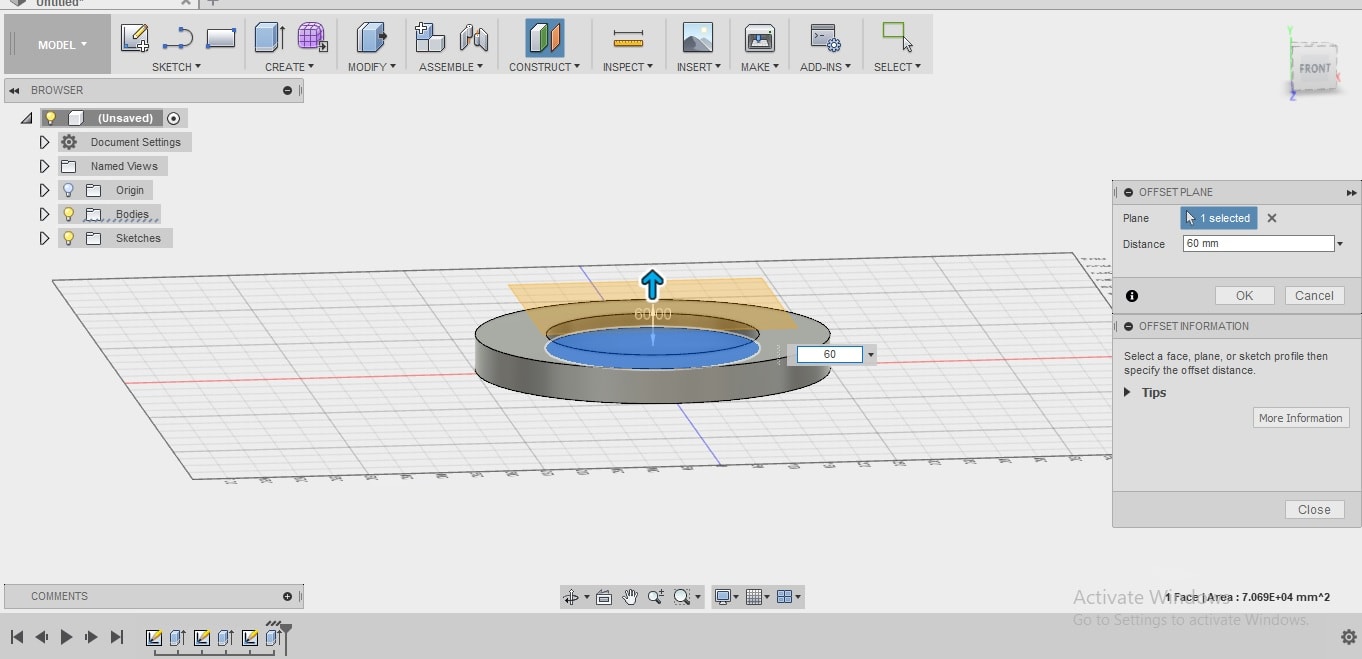Expand the Document Settings node

click(x=44, y=142)
